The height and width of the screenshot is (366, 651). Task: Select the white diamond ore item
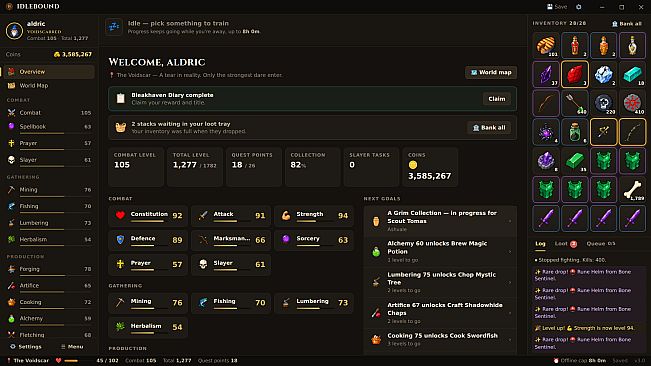click(x=603, y=74)
